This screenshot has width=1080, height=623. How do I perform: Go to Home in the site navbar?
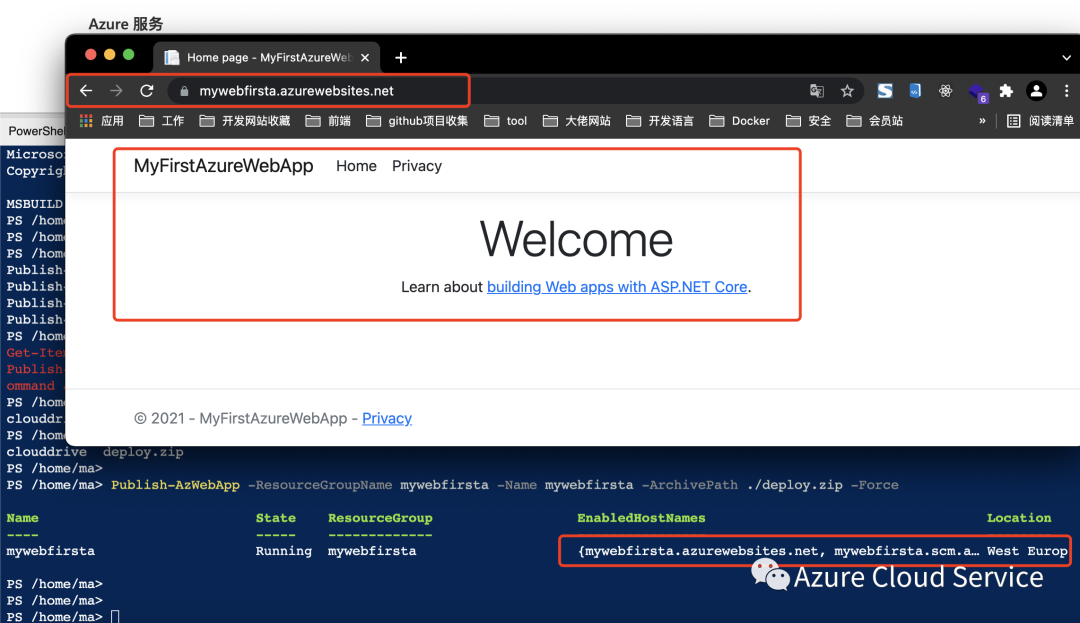(356, 166)
